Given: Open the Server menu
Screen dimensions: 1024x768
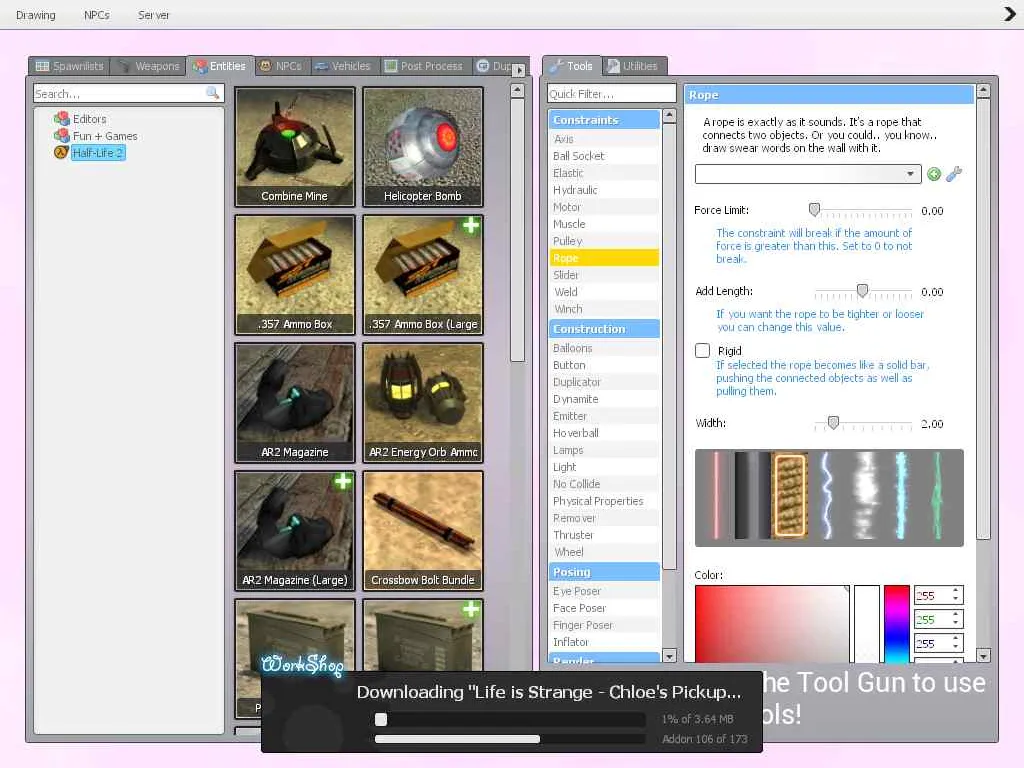Looking at the screenshot, I should [x=153, y=14].
